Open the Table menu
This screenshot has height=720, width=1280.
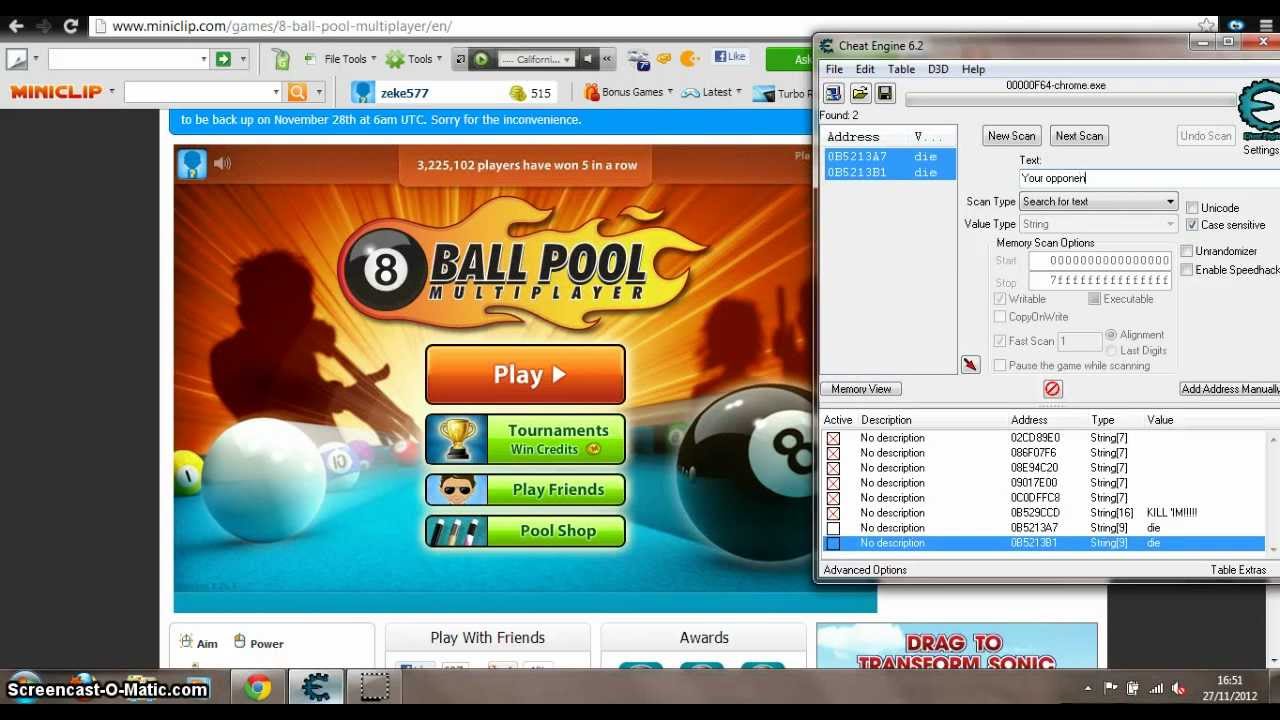pos(901,69)
